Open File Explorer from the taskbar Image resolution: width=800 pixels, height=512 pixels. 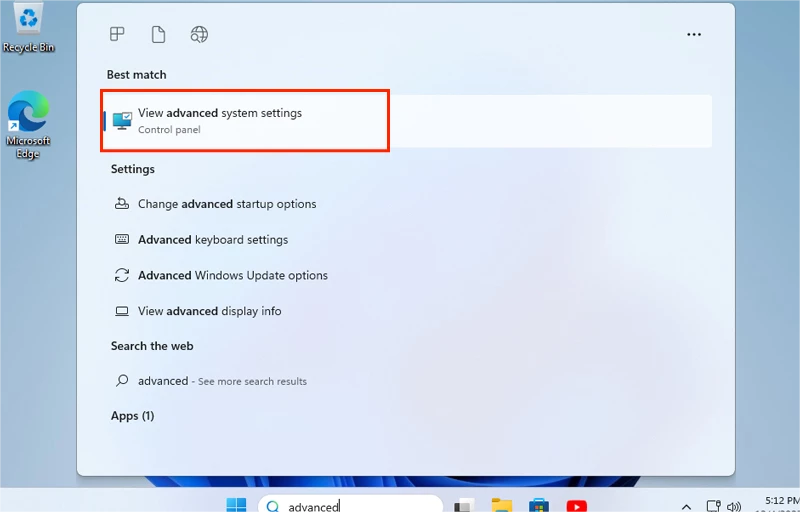tap(502, 505)
